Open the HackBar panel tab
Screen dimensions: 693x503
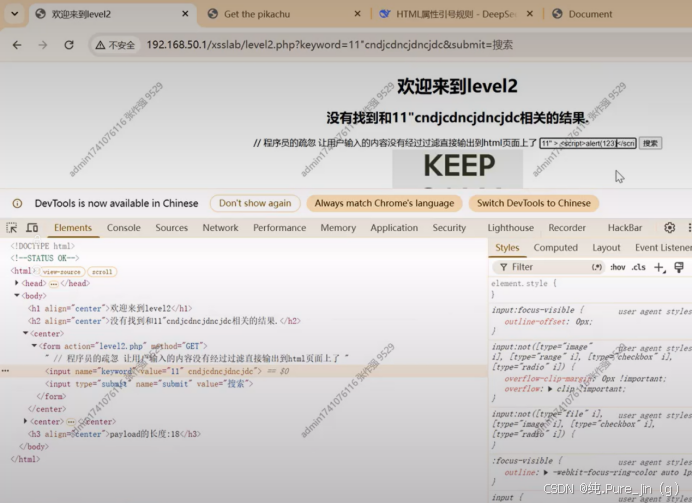tap(624, 228)
